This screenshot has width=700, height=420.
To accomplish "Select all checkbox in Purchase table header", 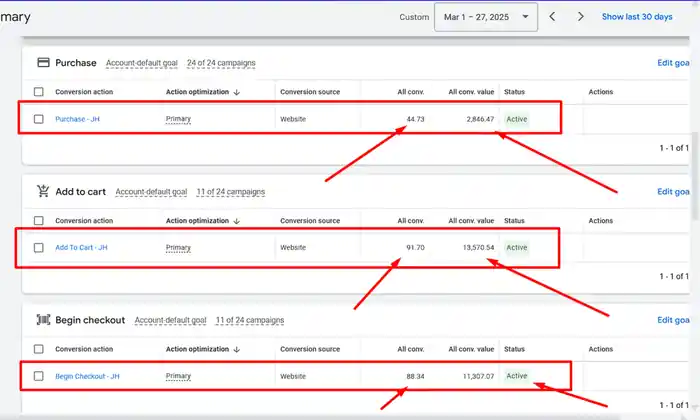I will 39,92.
